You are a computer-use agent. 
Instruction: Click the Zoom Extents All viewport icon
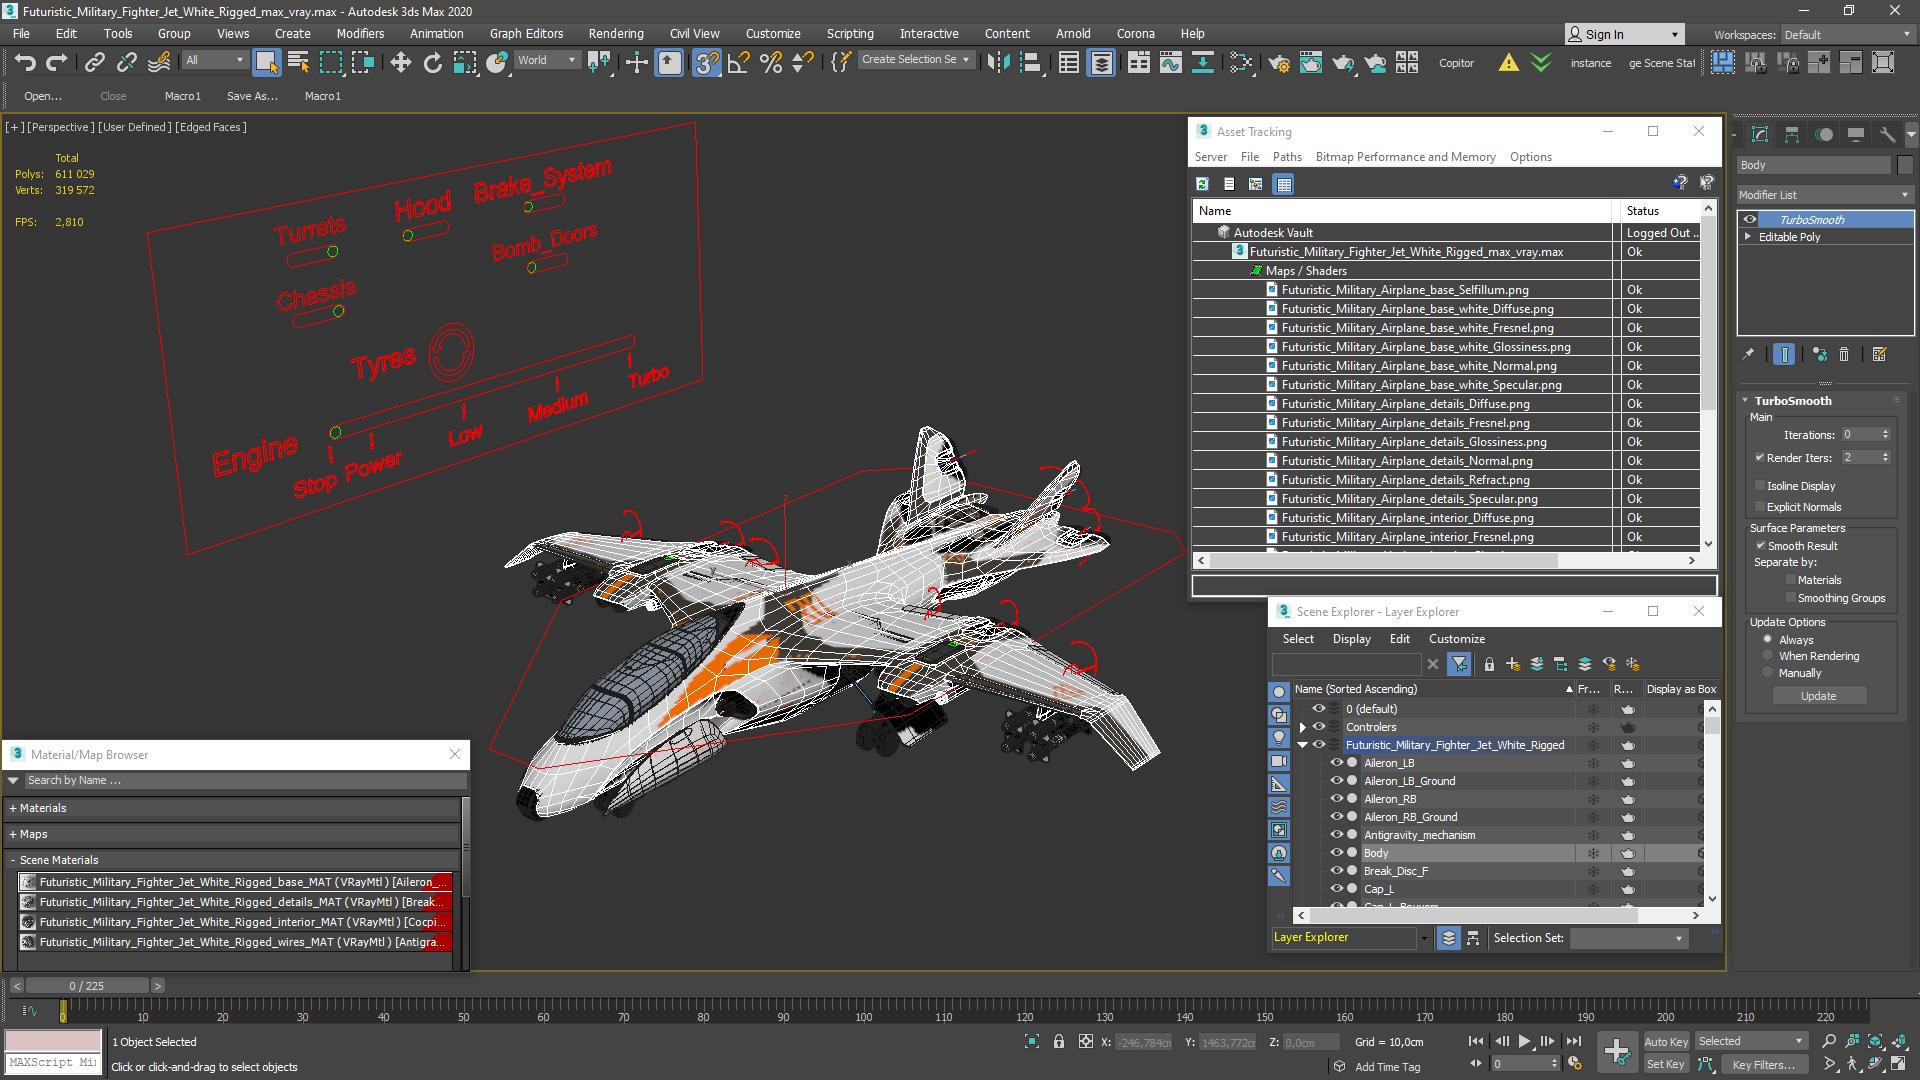[x=1898, y=1041]
